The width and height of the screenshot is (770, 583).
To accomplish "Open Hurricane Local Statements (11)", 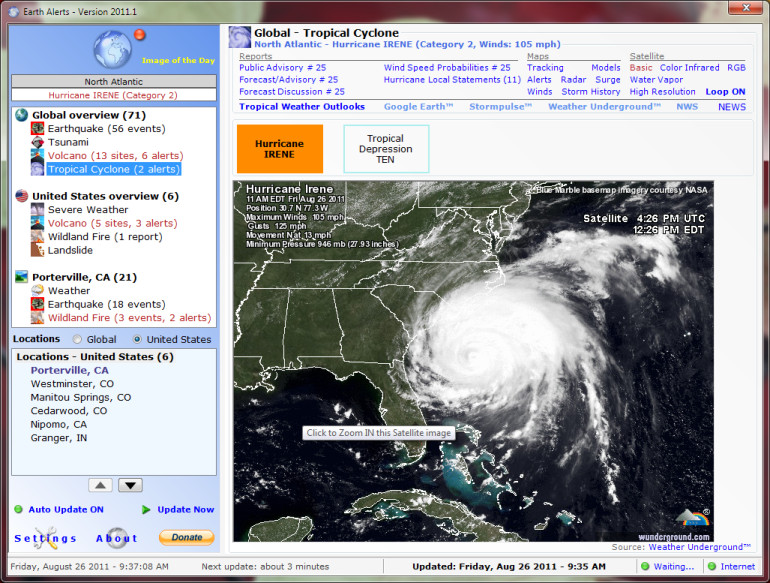I will click(x=452, y=80).
